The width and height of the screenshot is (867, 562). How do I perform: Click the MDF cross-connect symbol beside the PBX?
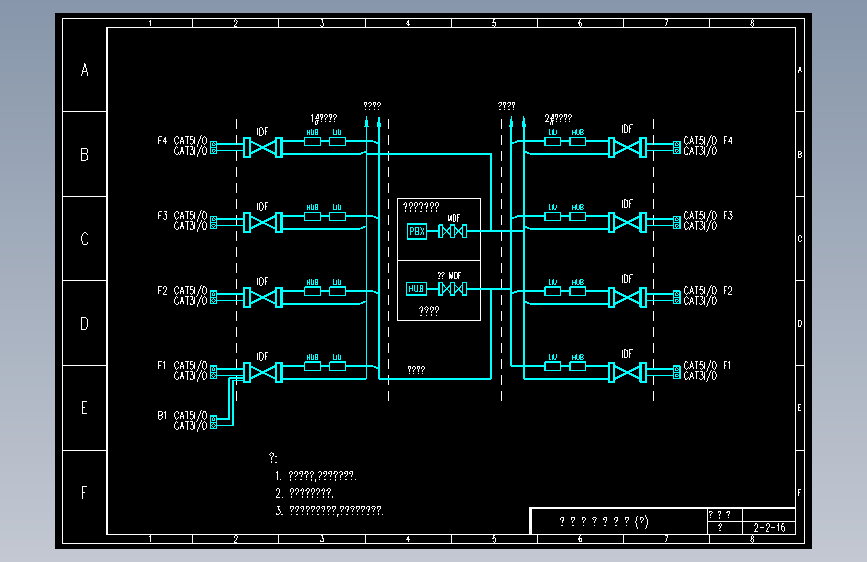point(452,231)
